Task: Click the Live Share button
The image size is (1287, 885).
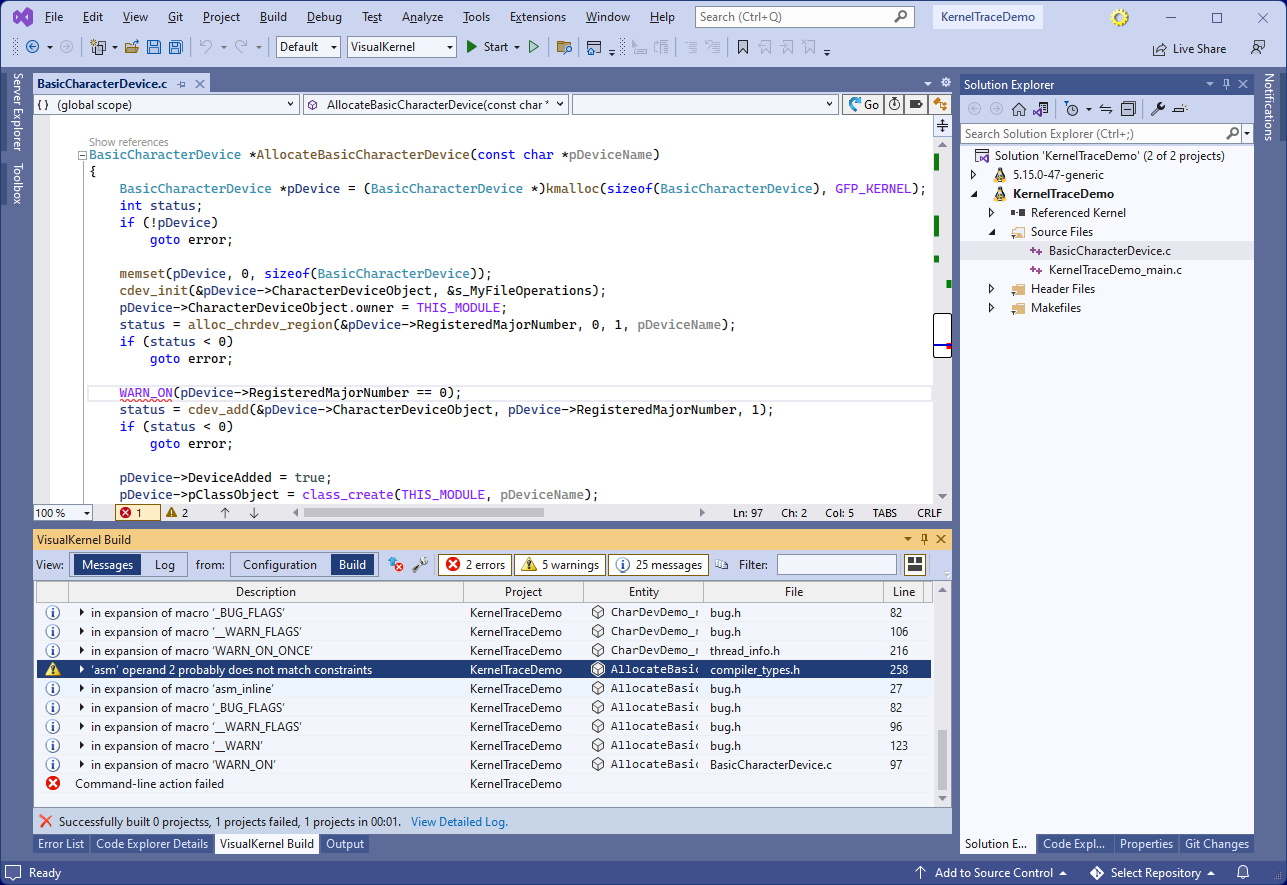Action: [1188, 48]
